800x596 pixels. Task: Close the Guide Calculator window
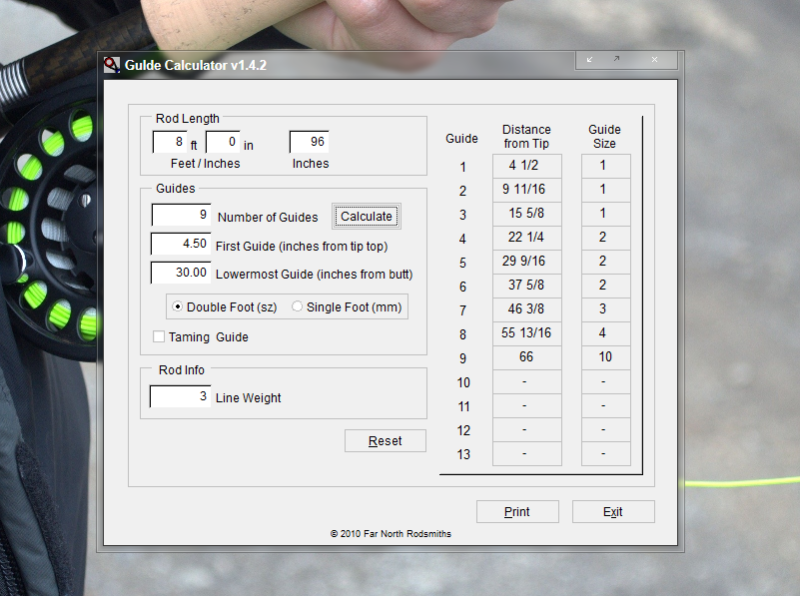point(655,60)
